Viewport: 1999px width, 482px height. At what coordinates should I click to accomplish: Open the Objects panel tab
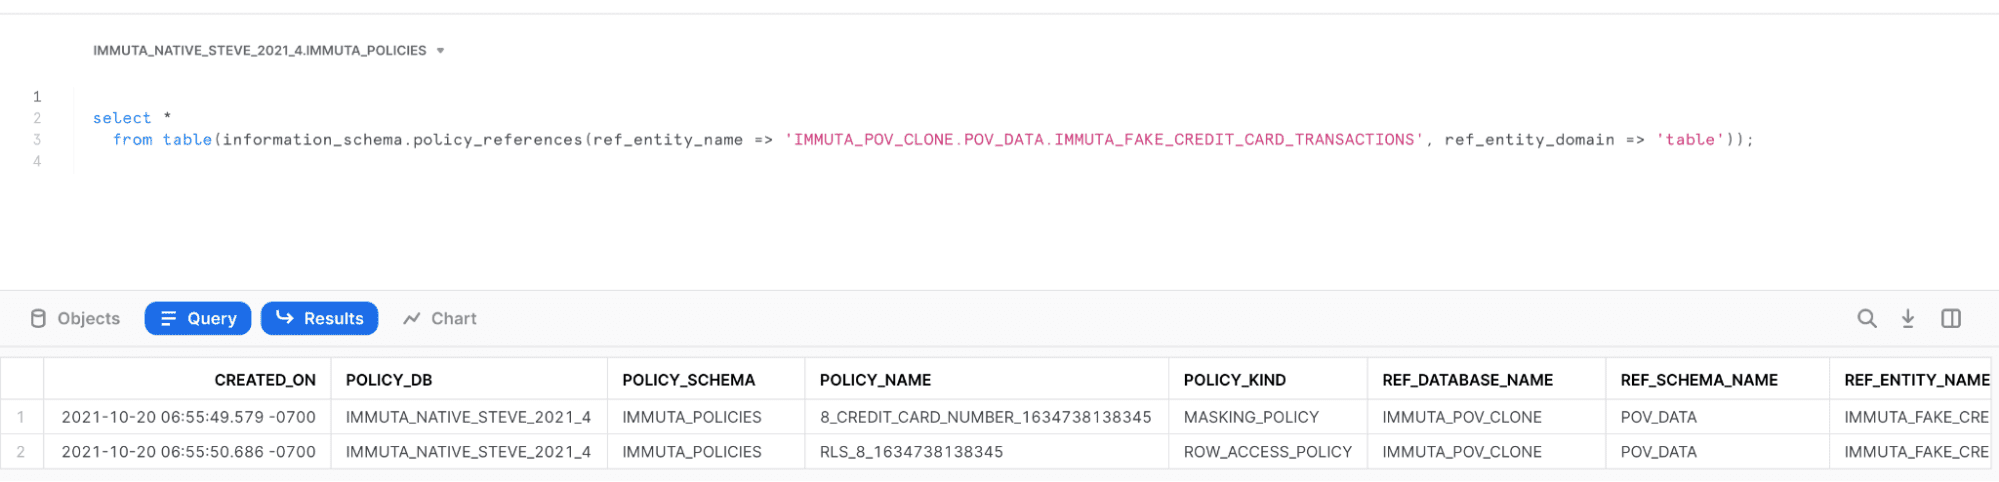click(75, 318)
